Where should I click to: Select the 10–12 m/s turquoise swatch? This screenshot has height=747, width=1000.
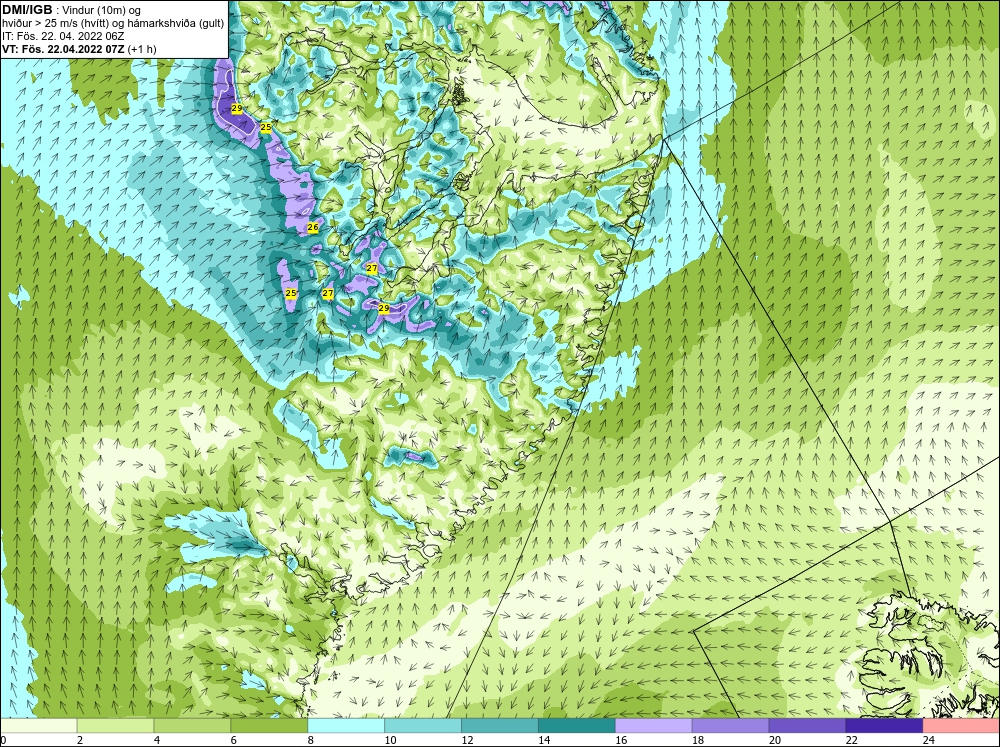(x=423, y=725)
